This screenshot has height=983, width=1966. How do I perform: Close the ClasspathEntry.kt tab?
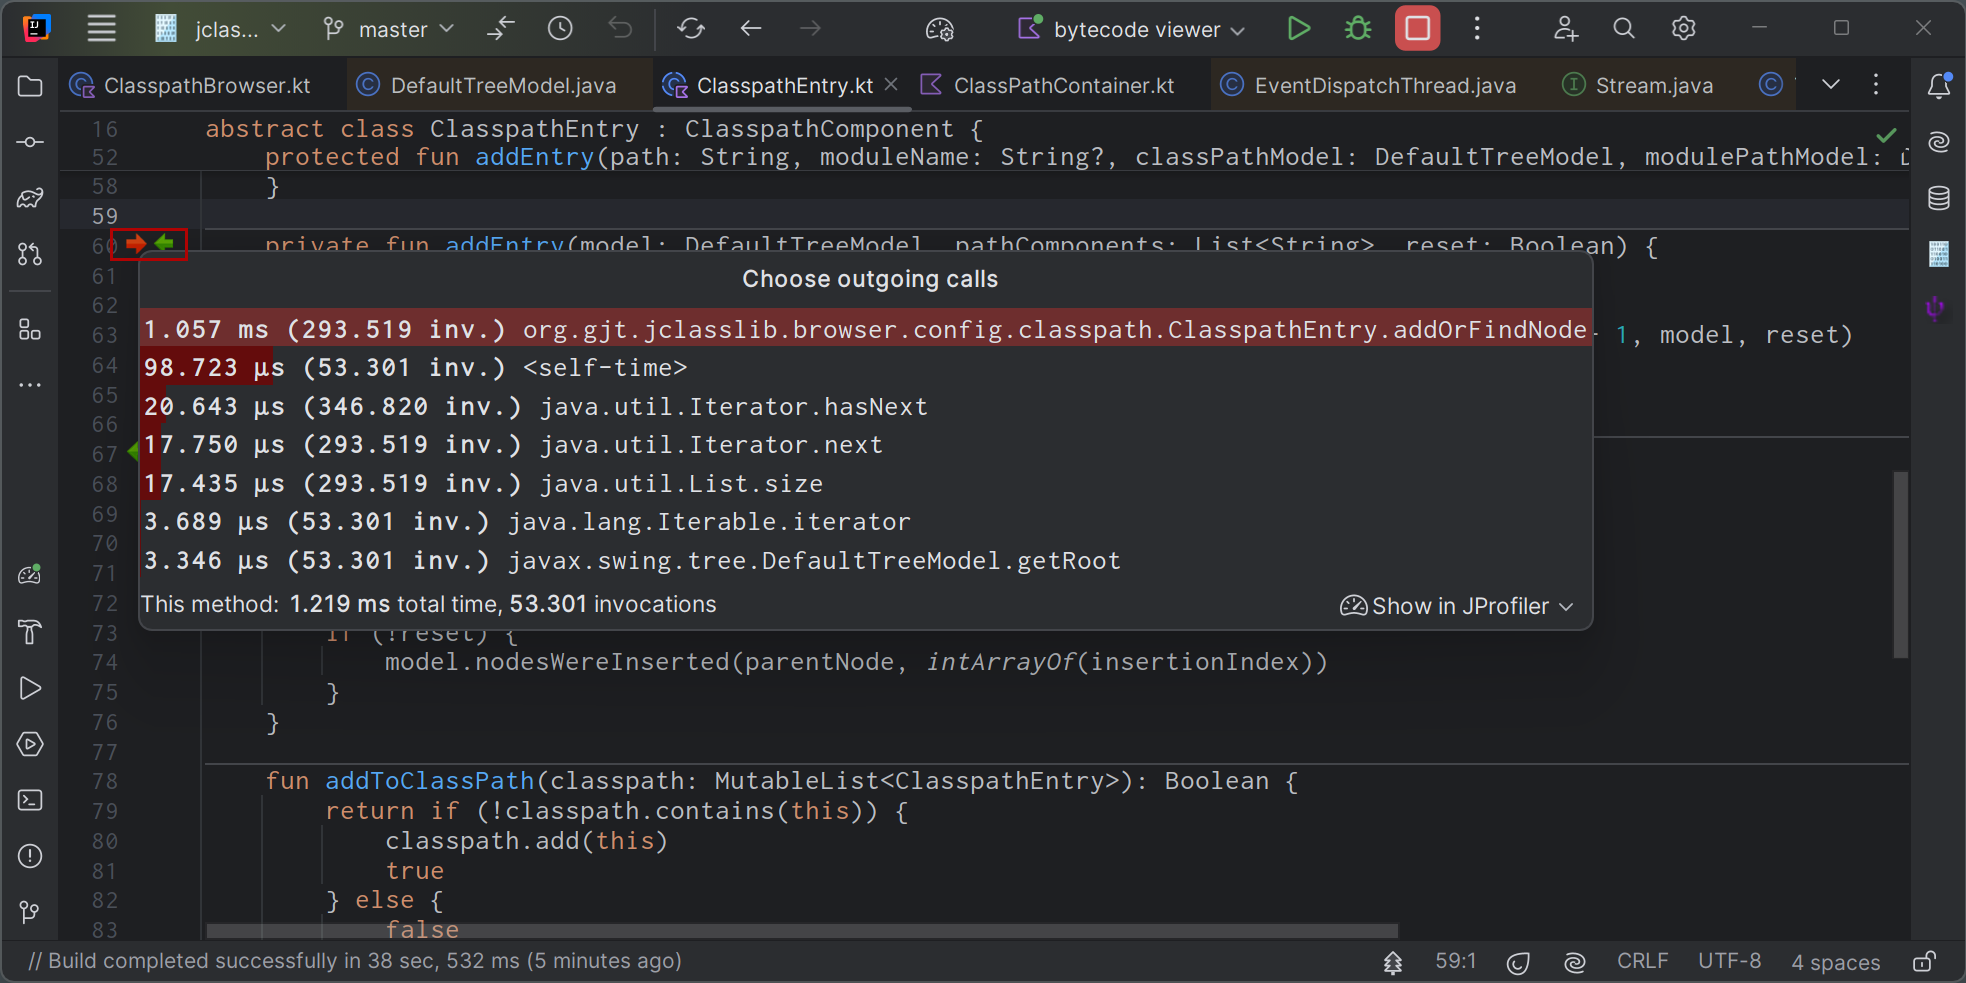891,84
